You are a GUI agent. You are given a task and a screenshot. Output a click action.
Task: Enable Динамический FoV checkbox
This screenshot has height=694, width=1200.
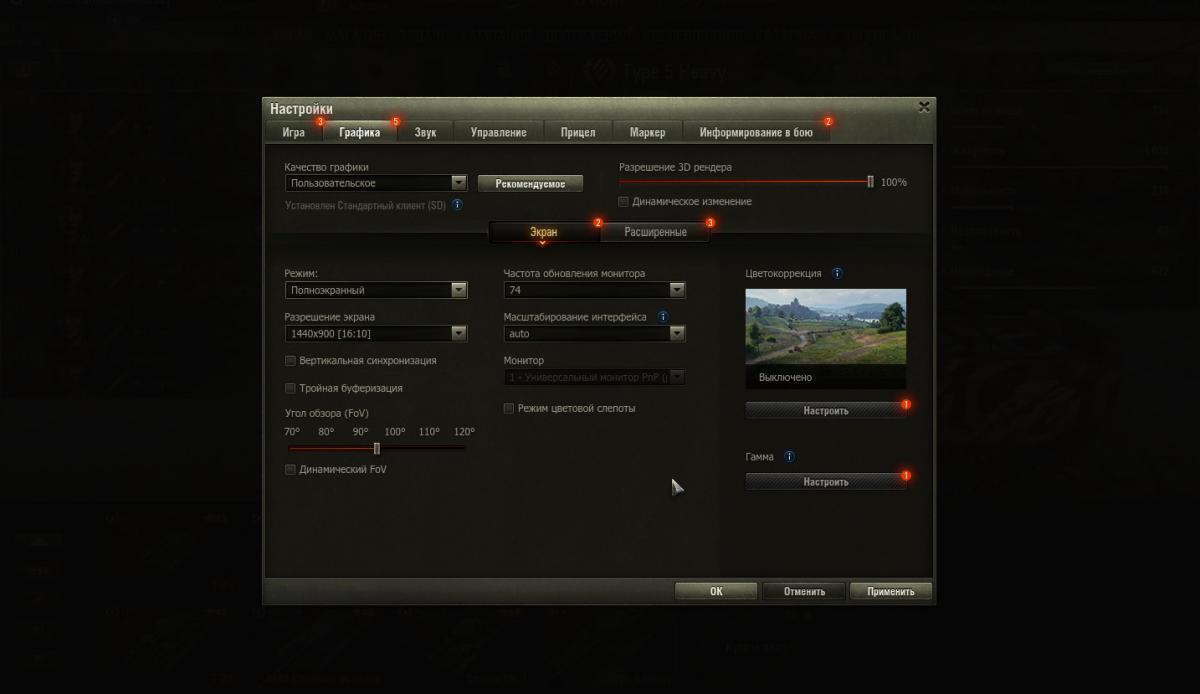tap(291, 469)
